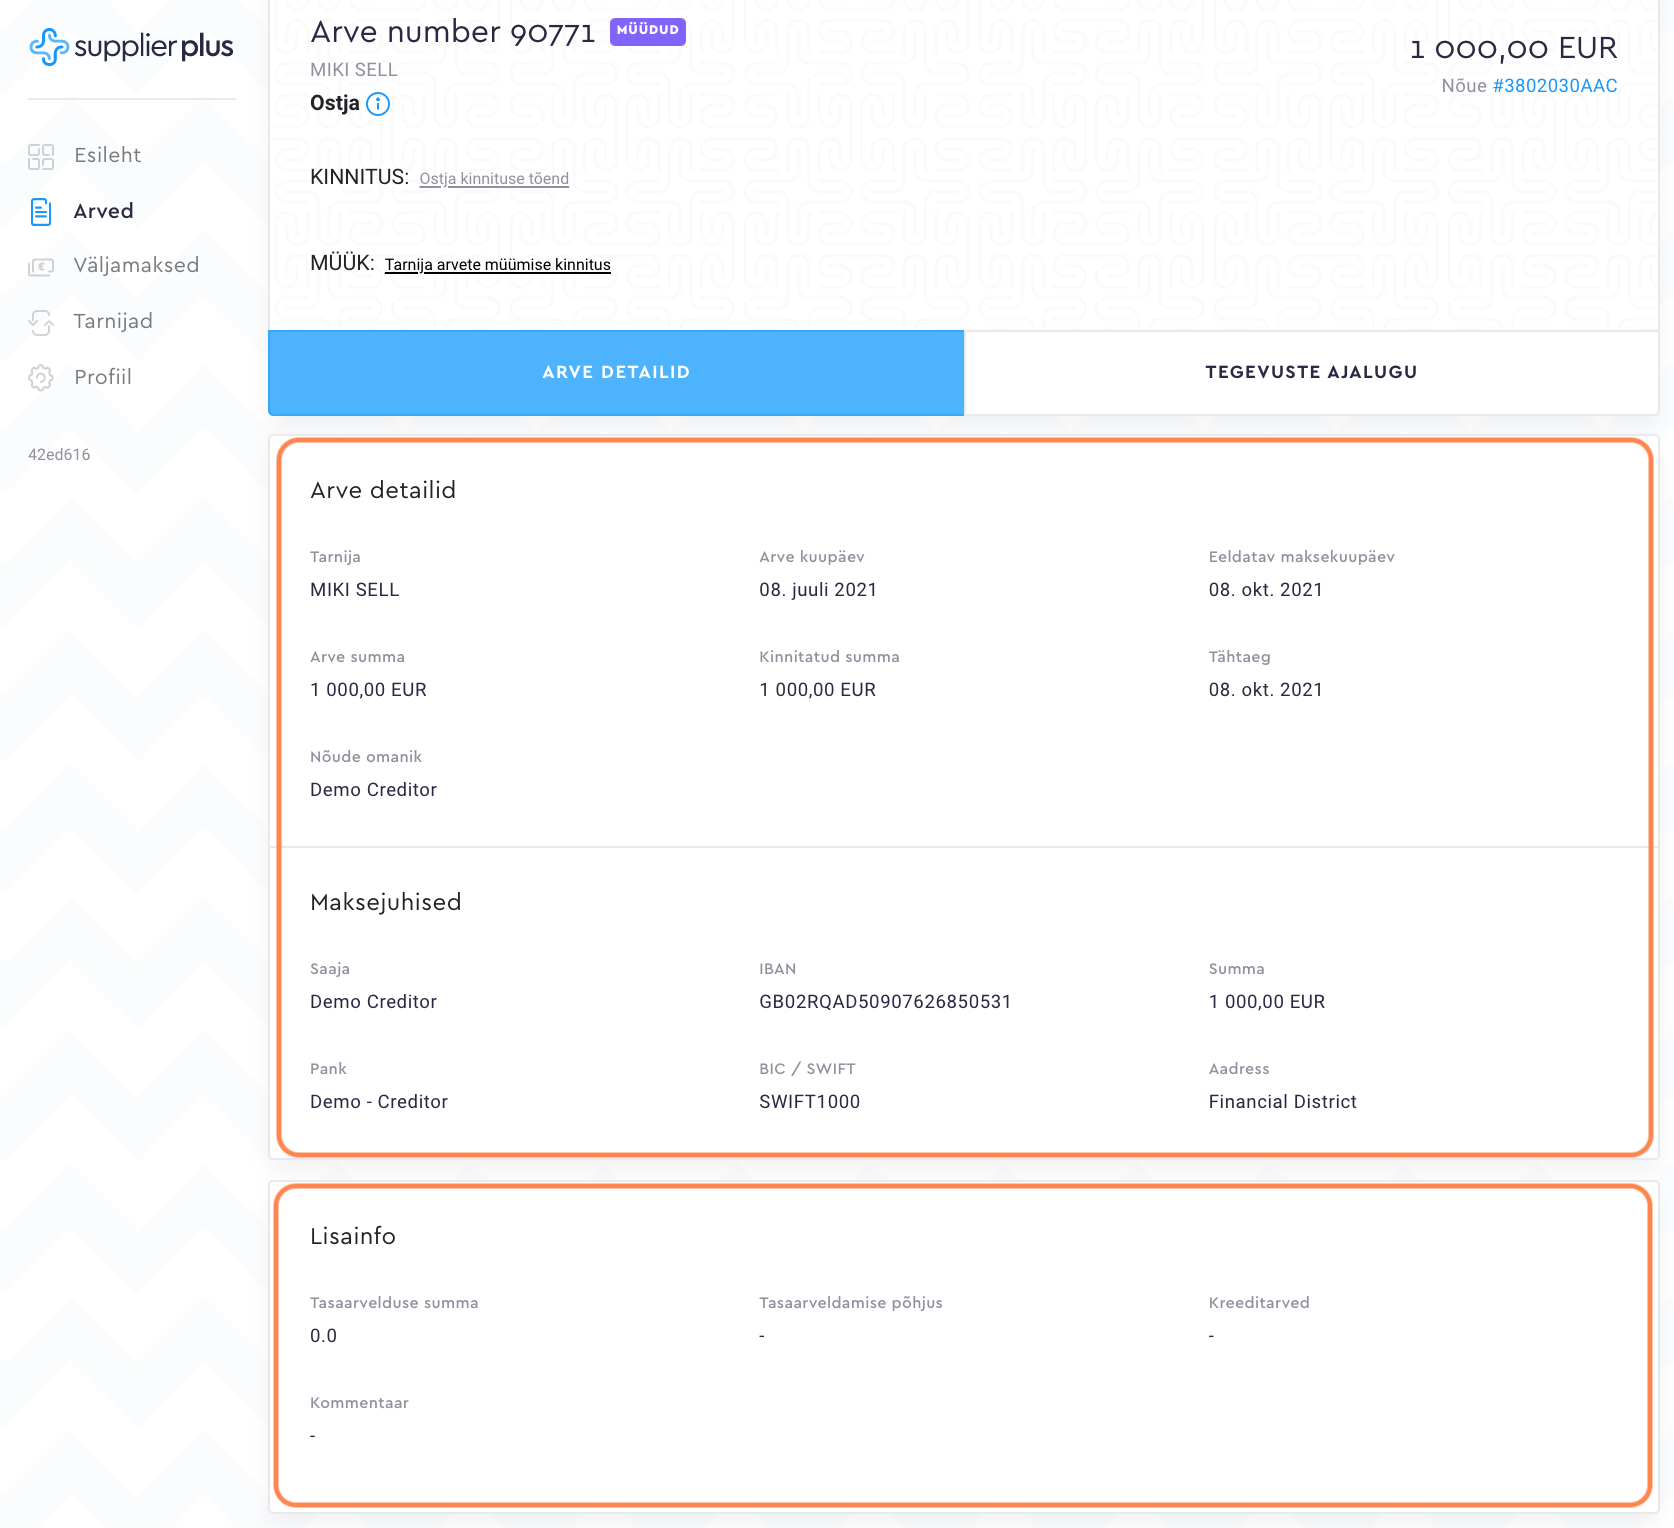Click the Esileht dashboard grid icon
Viewport: 1674px width, 1528px height.
point(41,156)
